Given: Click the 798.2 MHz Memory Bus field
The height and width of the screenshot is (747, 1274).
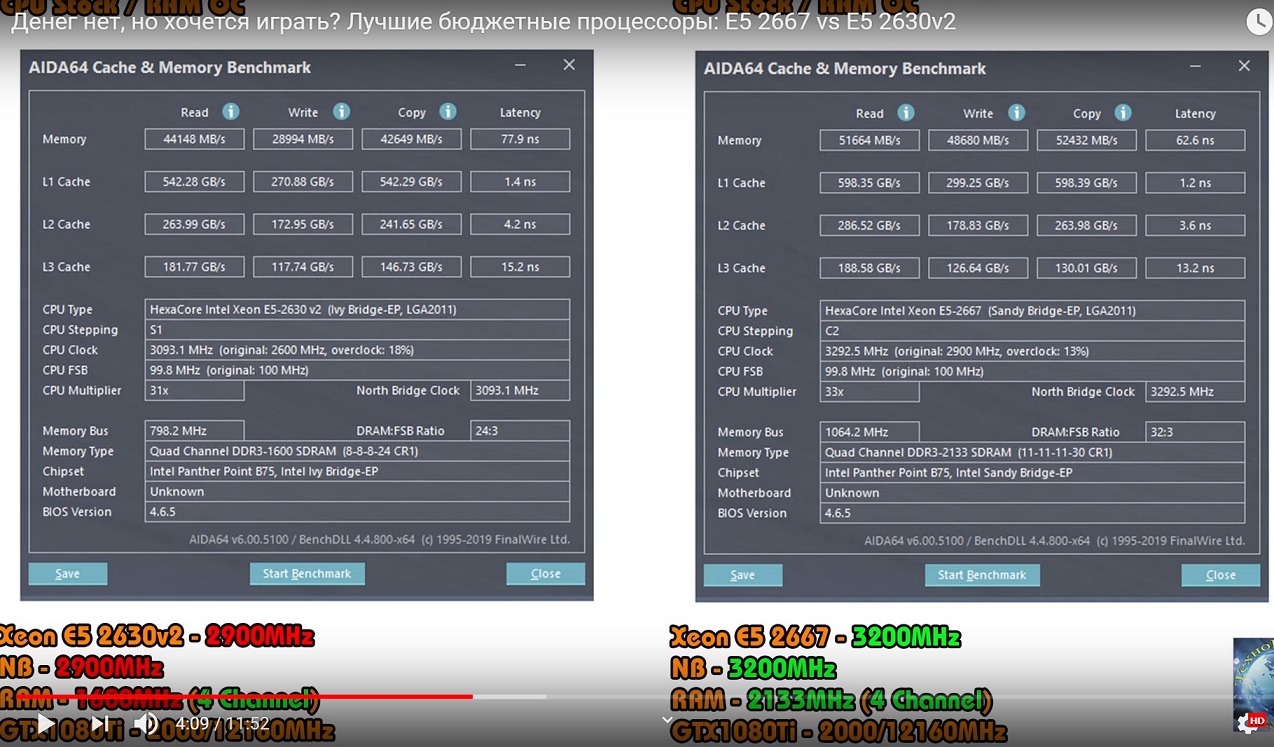Looking at the screenshot, I should pyautogui.click(x=195, y=430).
